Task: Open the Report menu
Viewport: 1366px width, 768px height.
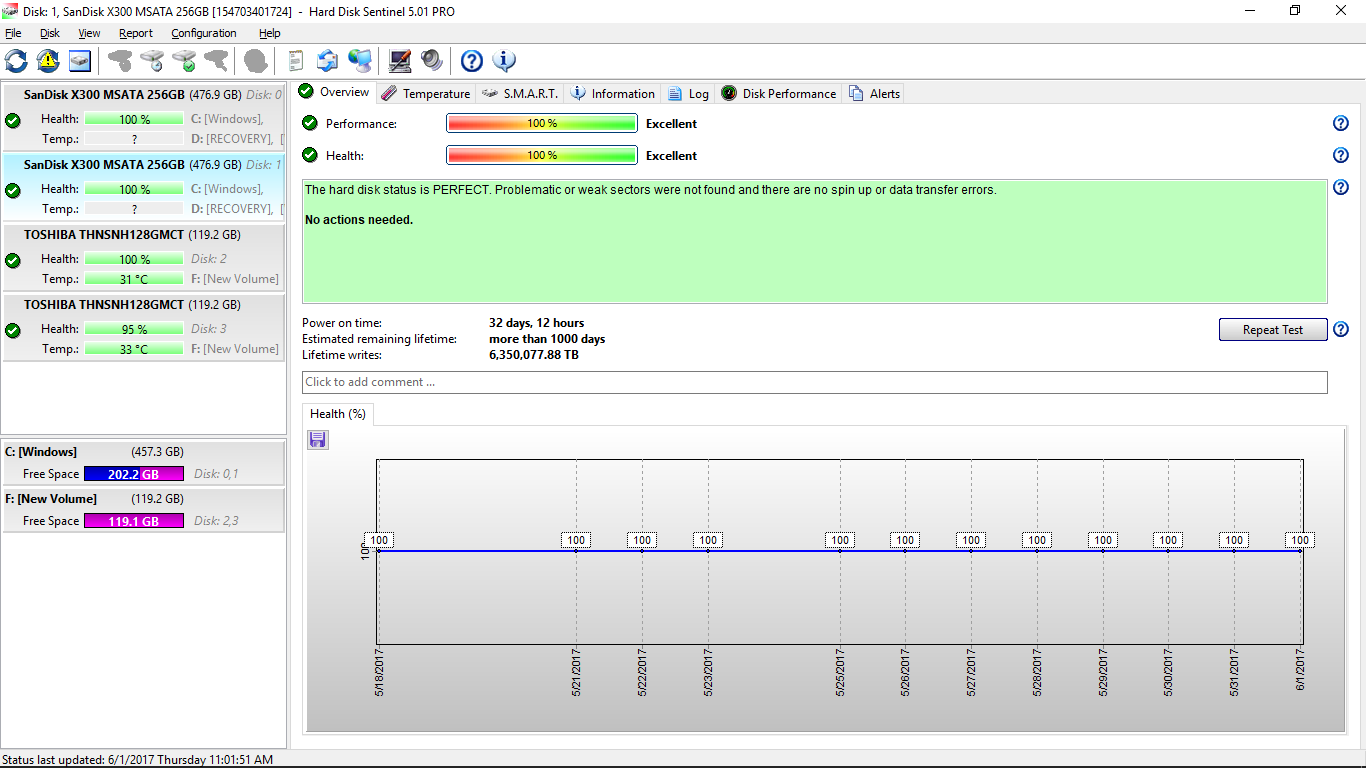Action: pos(136,33)
